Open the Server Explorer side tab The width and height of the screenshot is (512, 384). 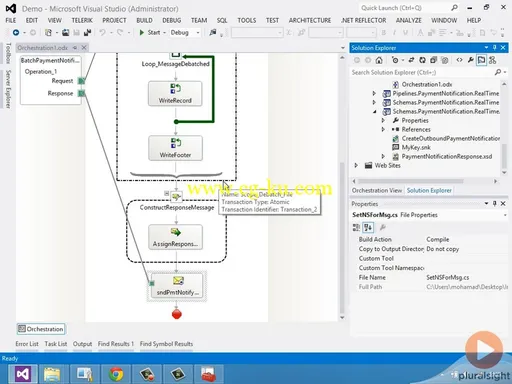tap(9, 89)
